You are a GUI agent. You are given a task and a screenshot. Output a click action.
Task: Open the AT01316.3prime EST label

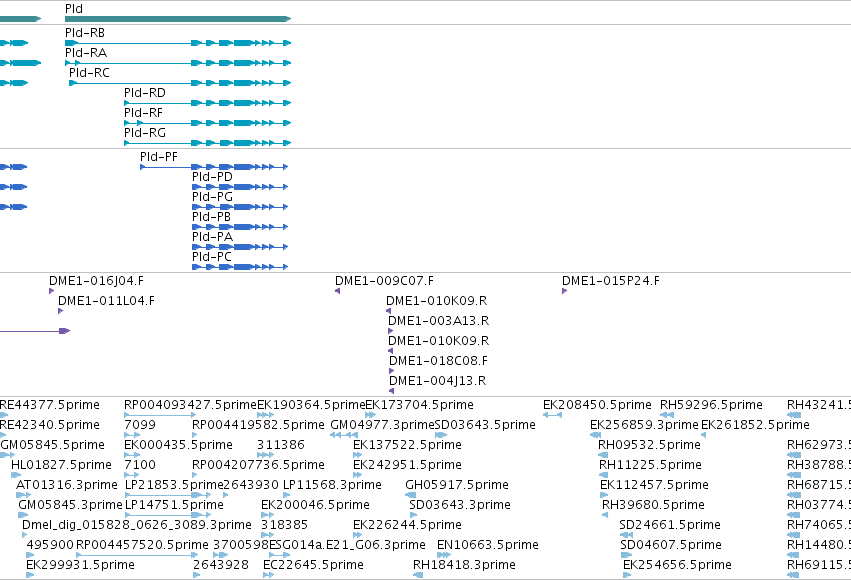67,486
